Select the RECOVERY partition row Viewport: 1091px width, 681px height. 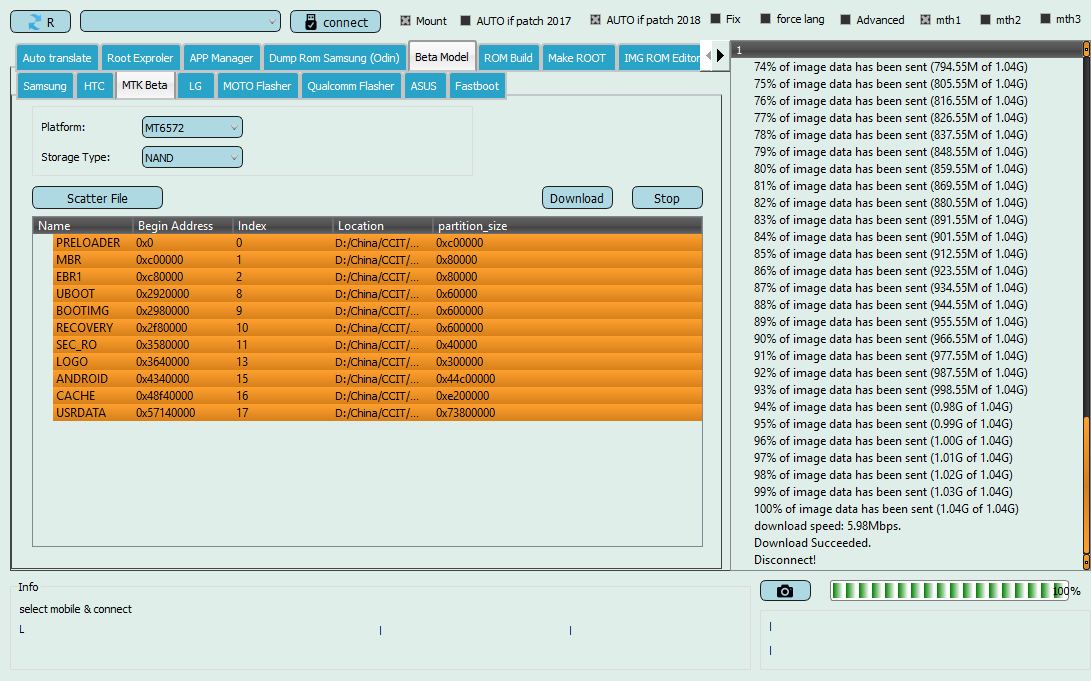point(377,328)
